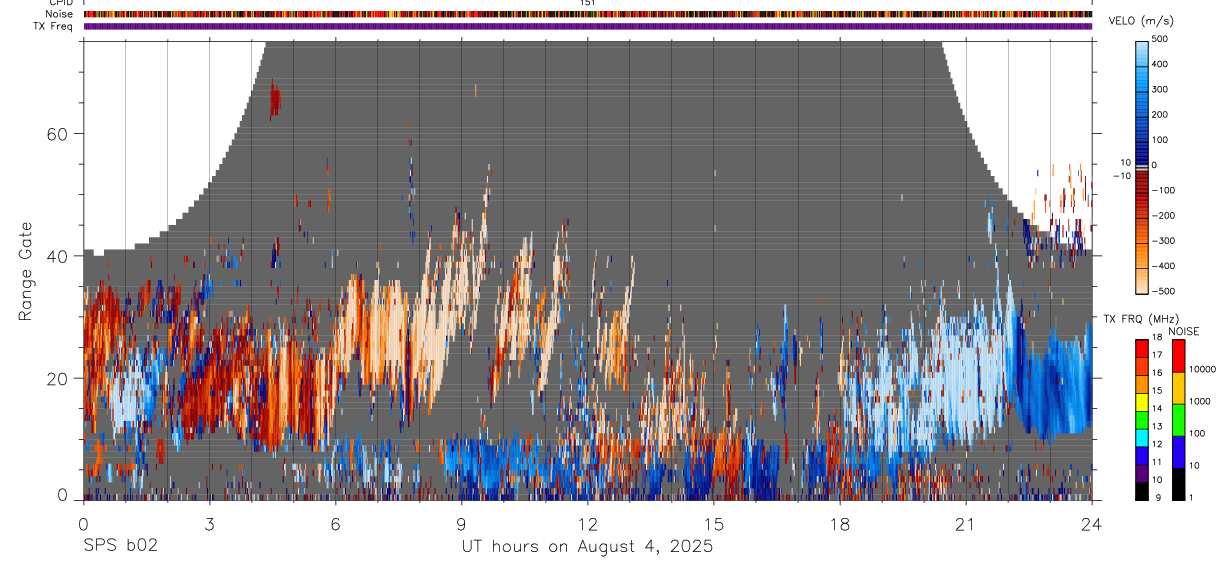
Task: Click the '1000' noise legend label
Action: point(1200,402)
